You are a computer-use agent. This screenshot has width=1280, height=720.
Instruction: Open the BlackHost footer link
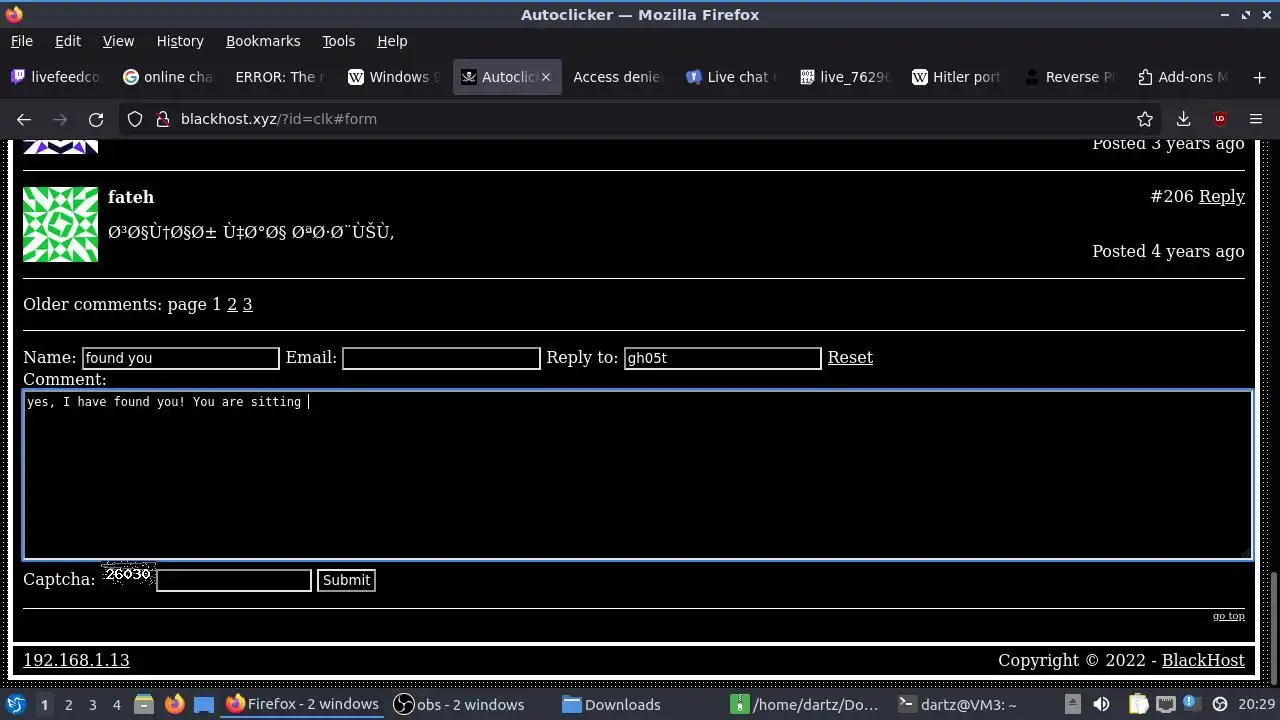click(x=1203, y=660)
